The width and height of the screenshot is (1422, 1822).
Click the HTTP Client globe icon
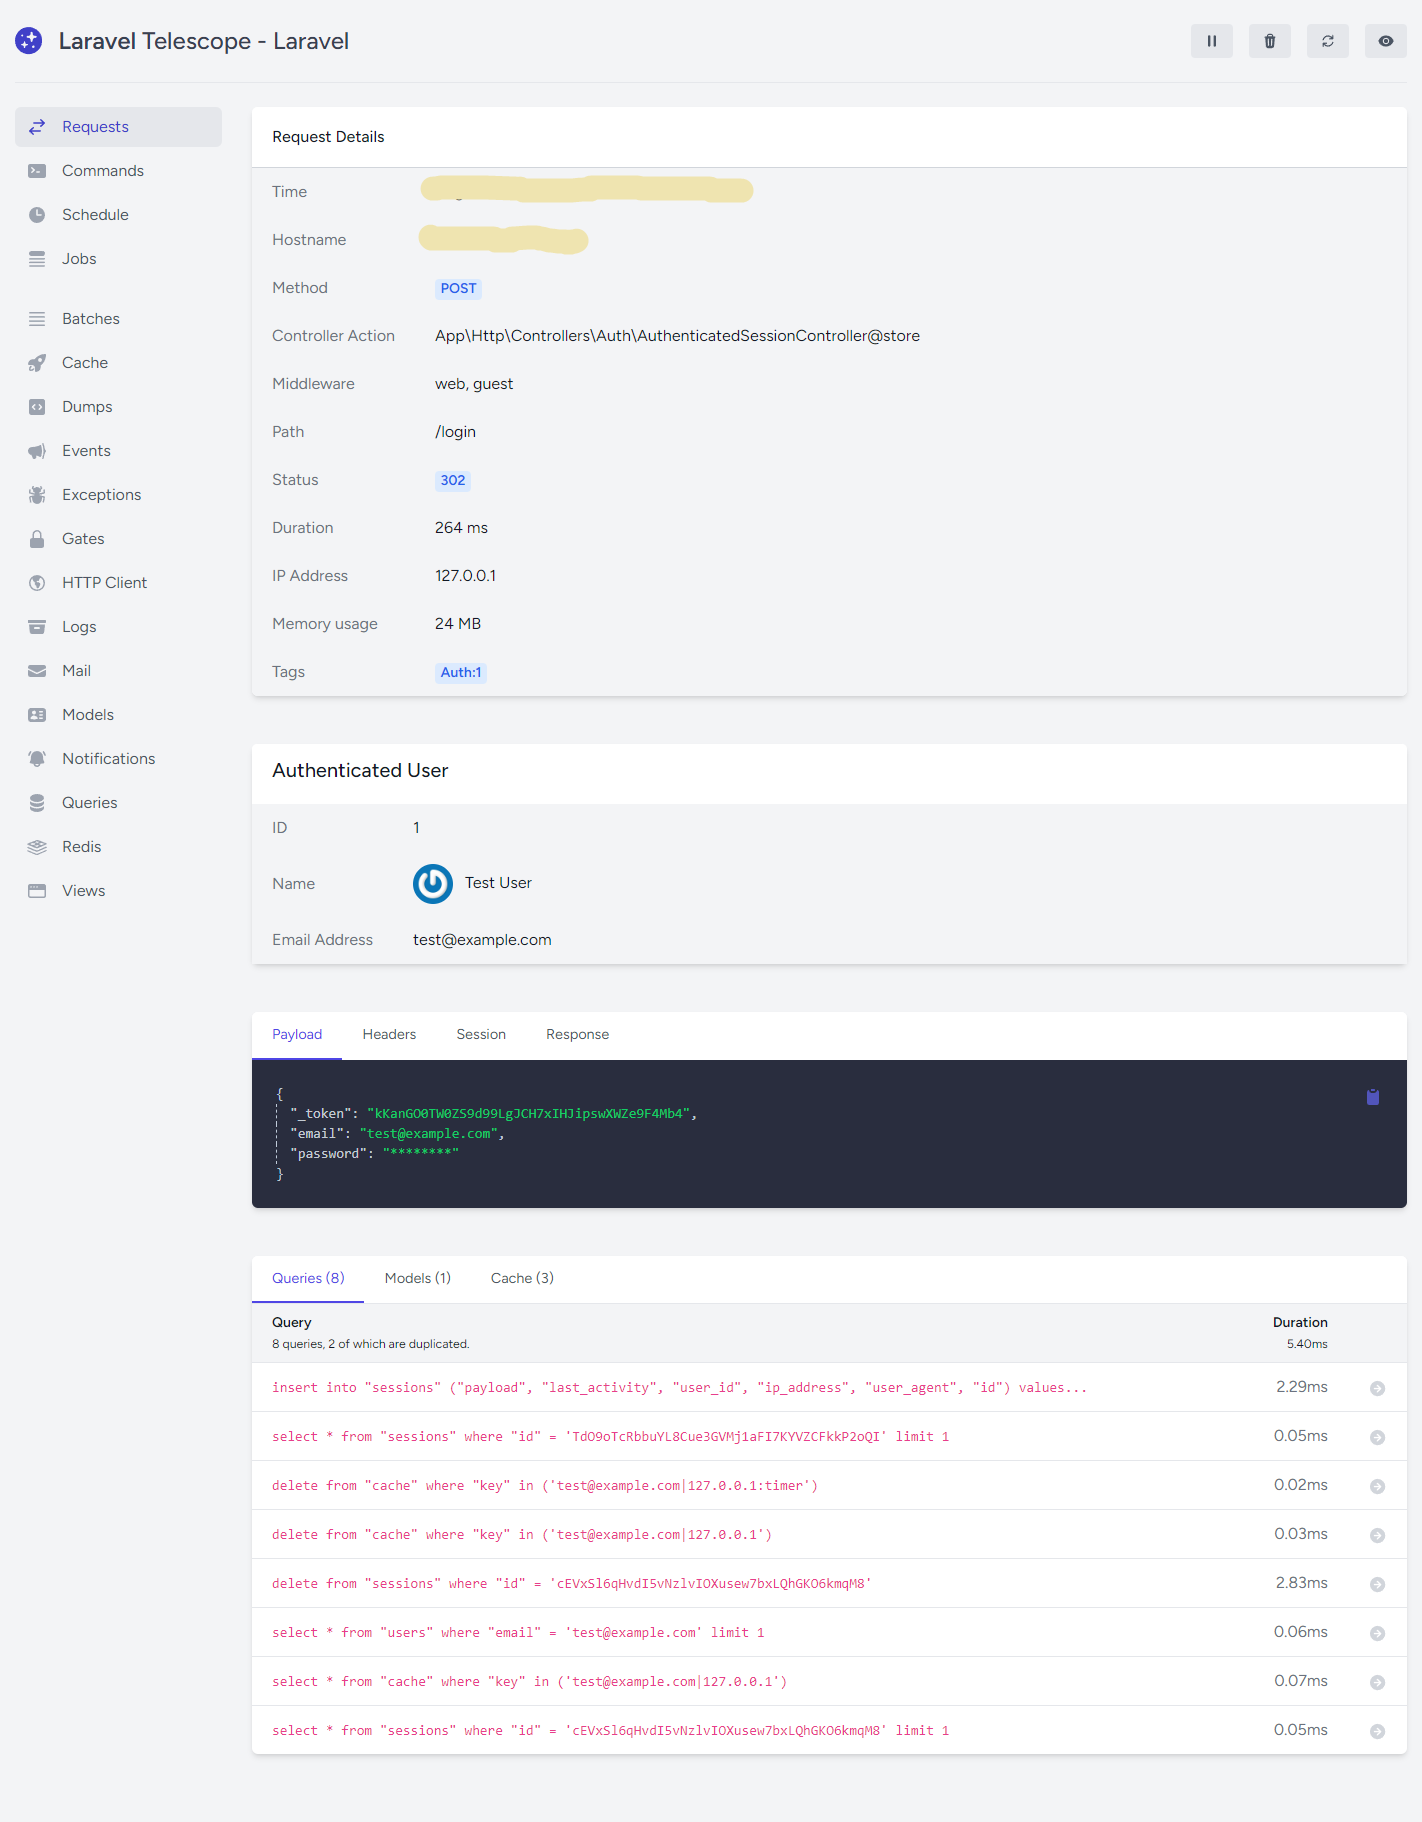pos(37,583)
